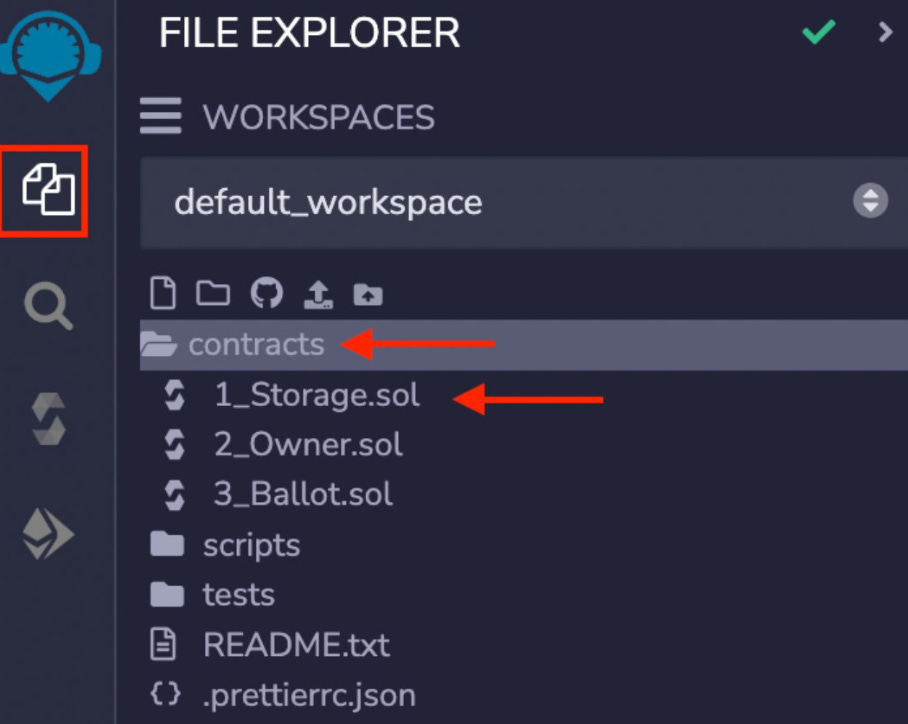
Task: Open the Solidity compiler sidebar icon
Action: click(x=49, y=418)
